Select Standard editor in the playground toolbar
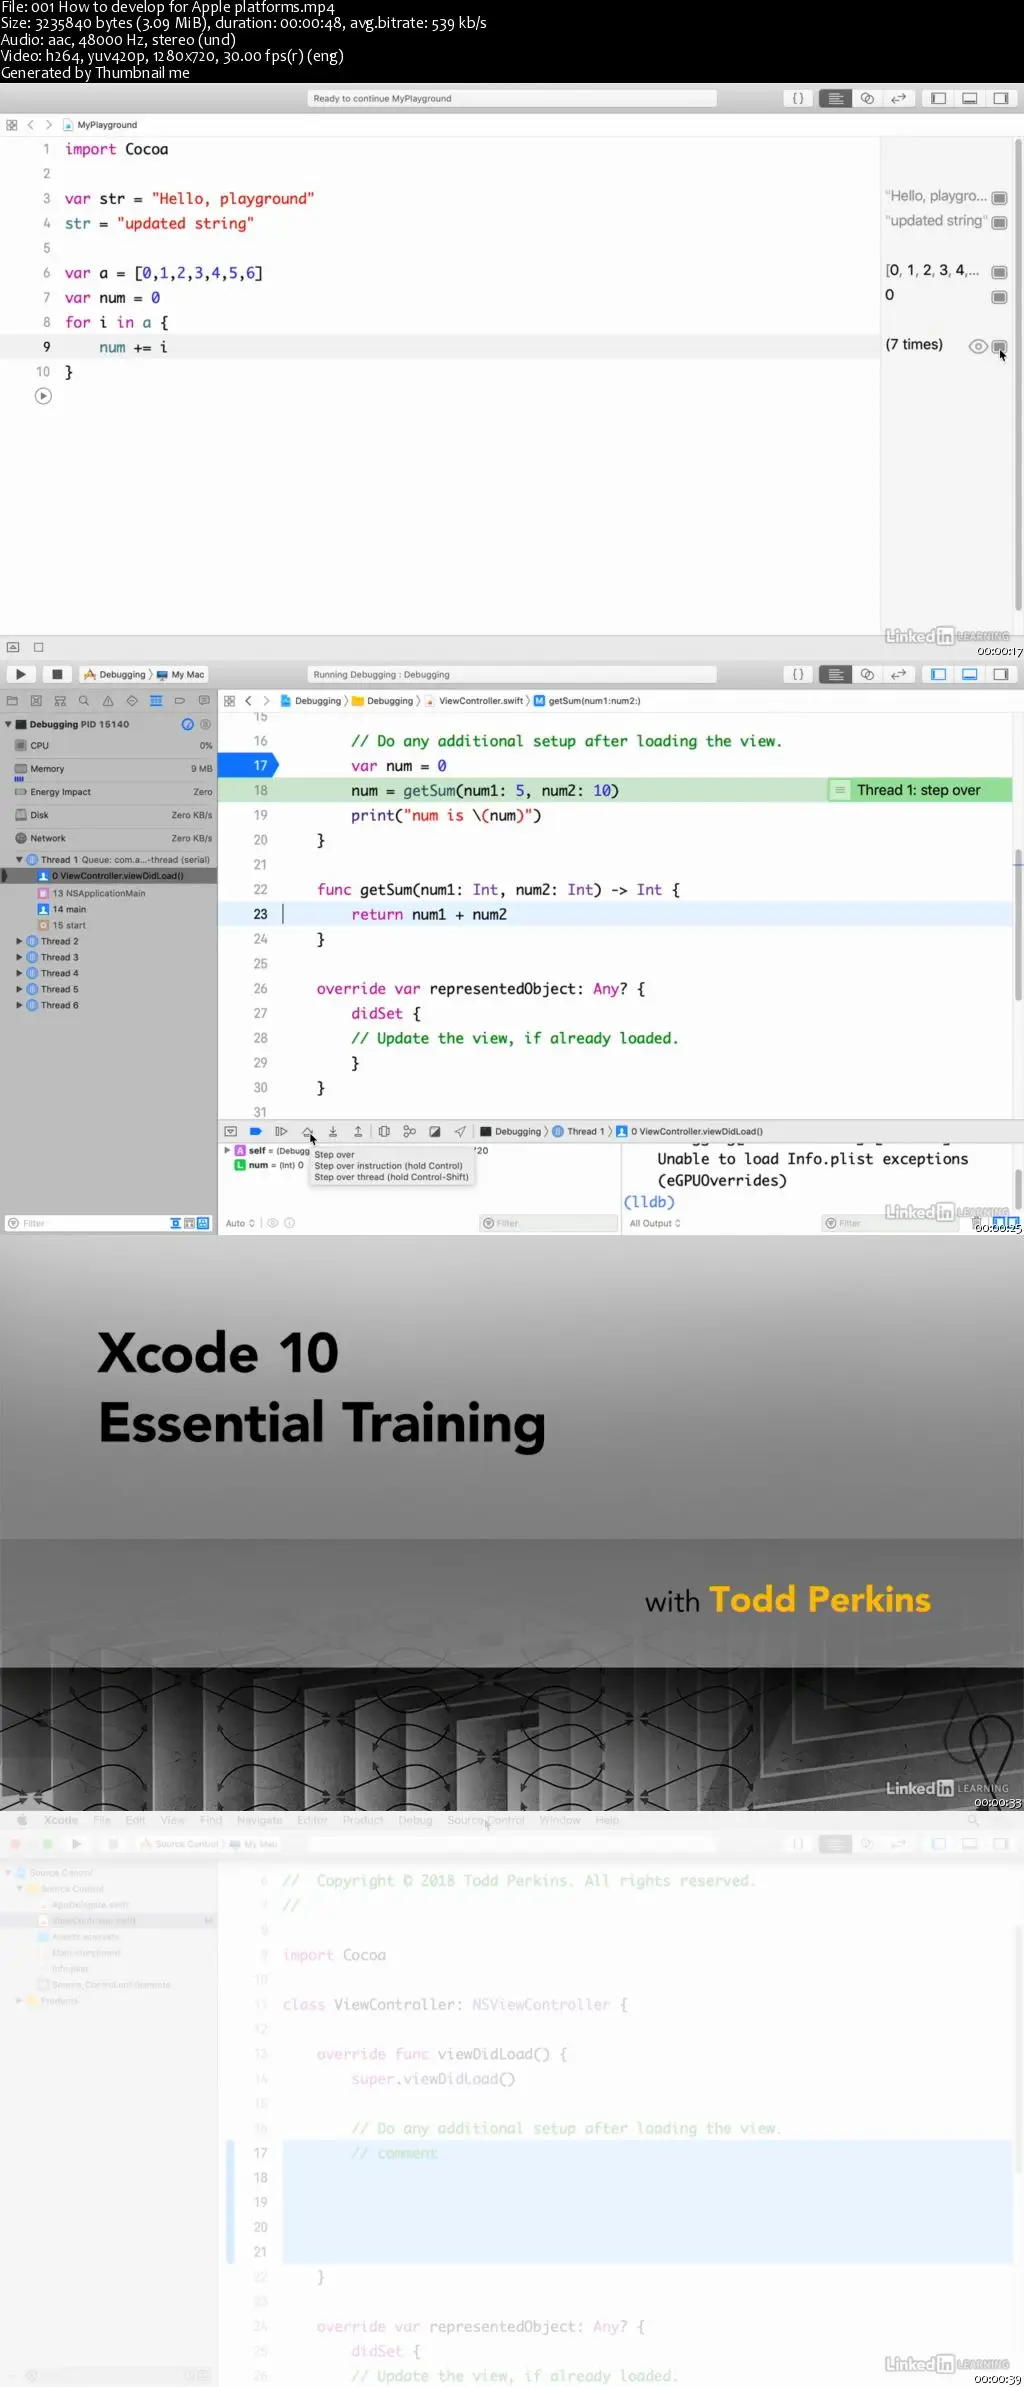The width and height of the screenshot is (1024, 2387). click(x=835, y=98)
